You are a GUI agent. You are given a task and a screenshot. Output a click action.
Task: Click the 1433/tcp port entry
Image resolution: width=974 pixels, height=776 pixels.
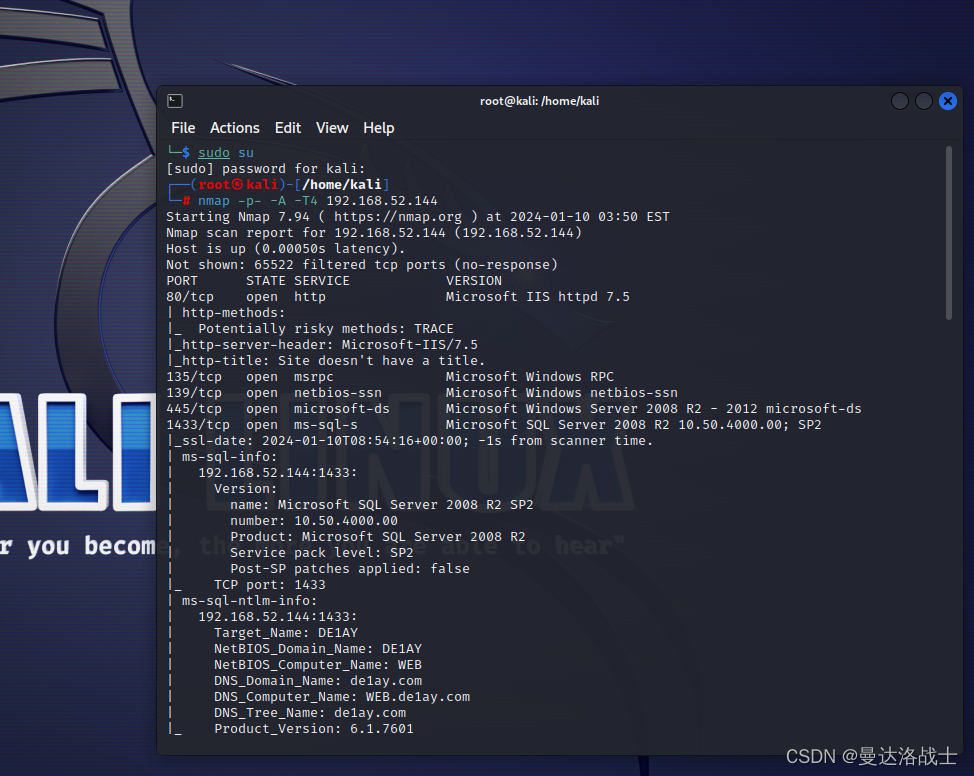tap(198, 425)
